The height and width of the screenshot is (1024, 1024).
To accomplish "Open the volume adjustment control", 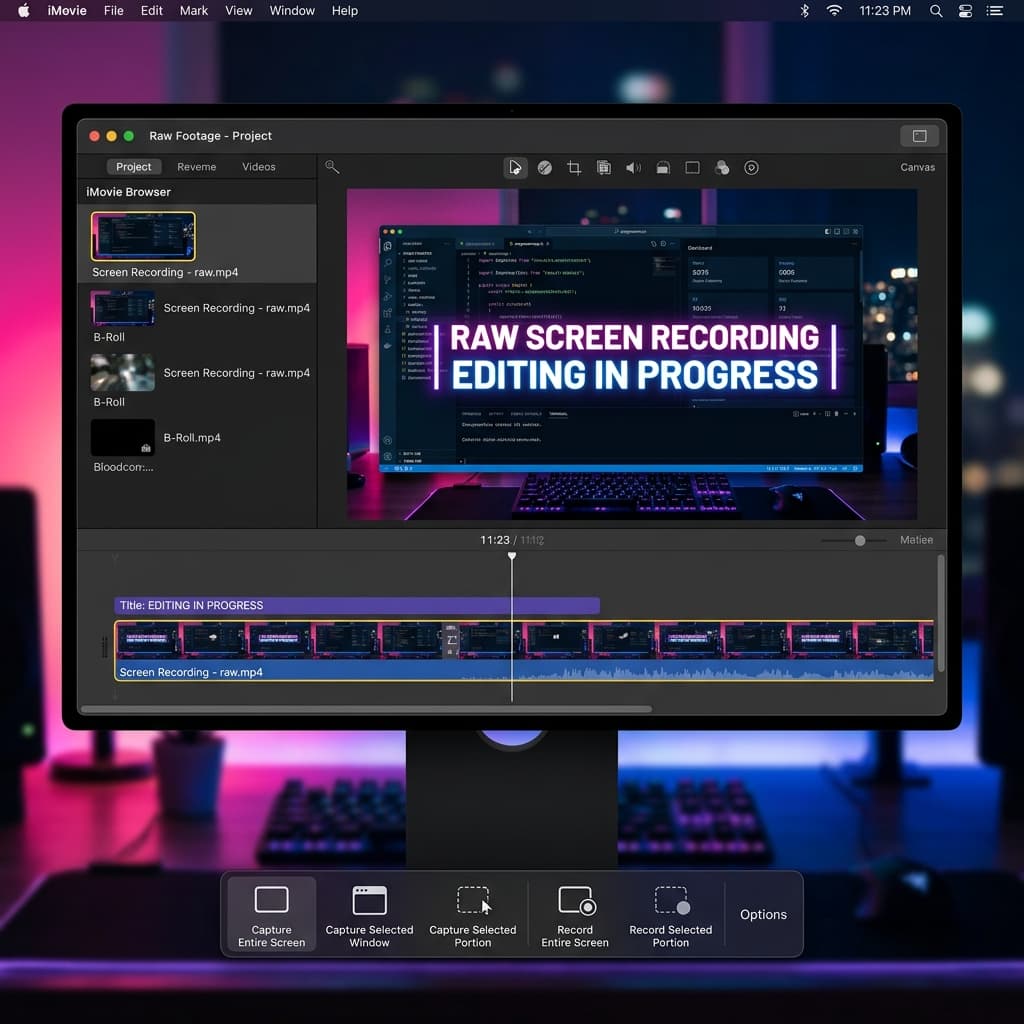I will pyautogui.click(x=633, y=167).
